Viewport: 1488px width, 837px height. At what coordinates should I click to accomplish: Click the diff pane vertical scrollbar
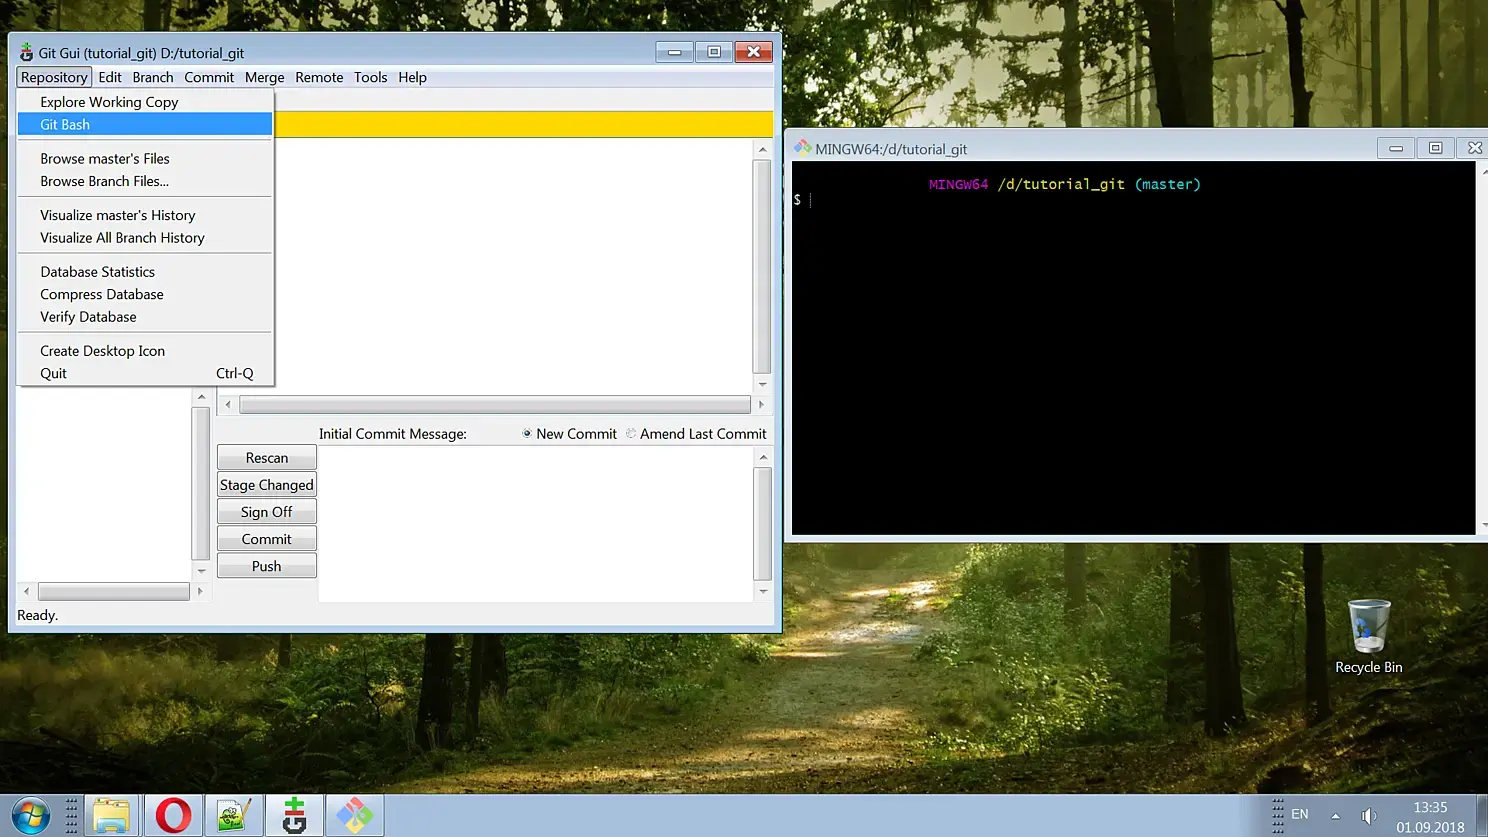(x=763, y=266)
